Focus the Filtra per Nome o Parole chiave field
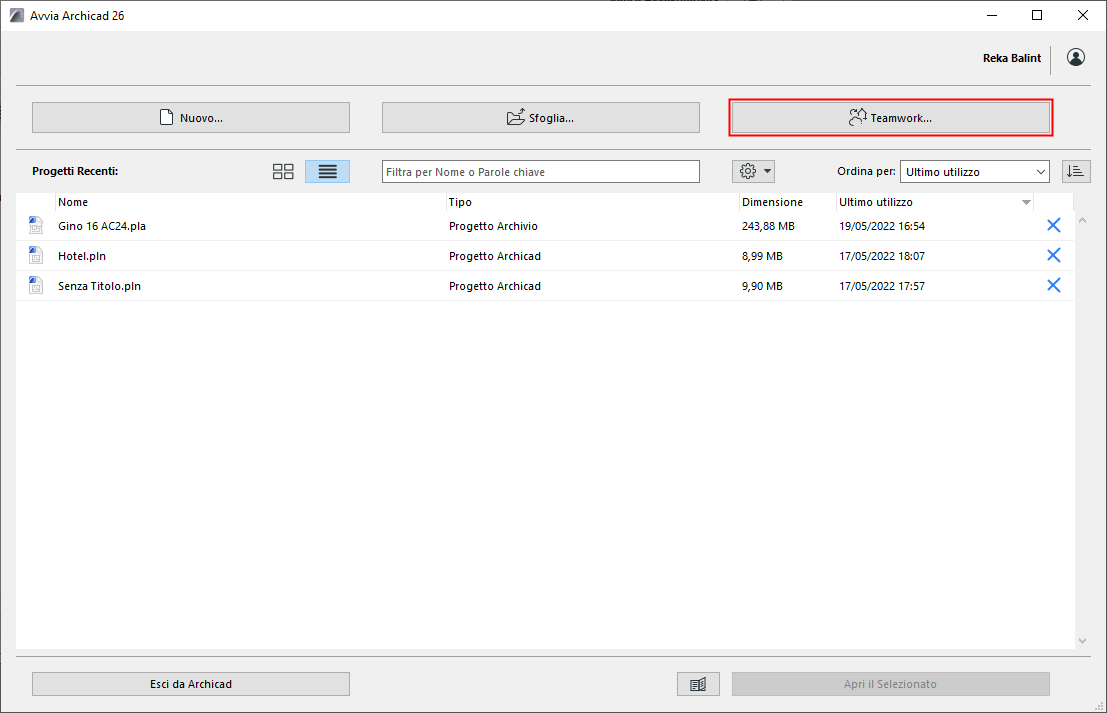 (x=541, y=172)
